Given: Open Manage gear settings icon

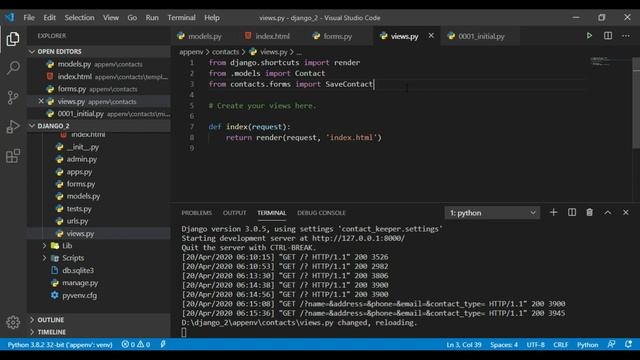Looking at the screenshot, I should coord(13,322).
